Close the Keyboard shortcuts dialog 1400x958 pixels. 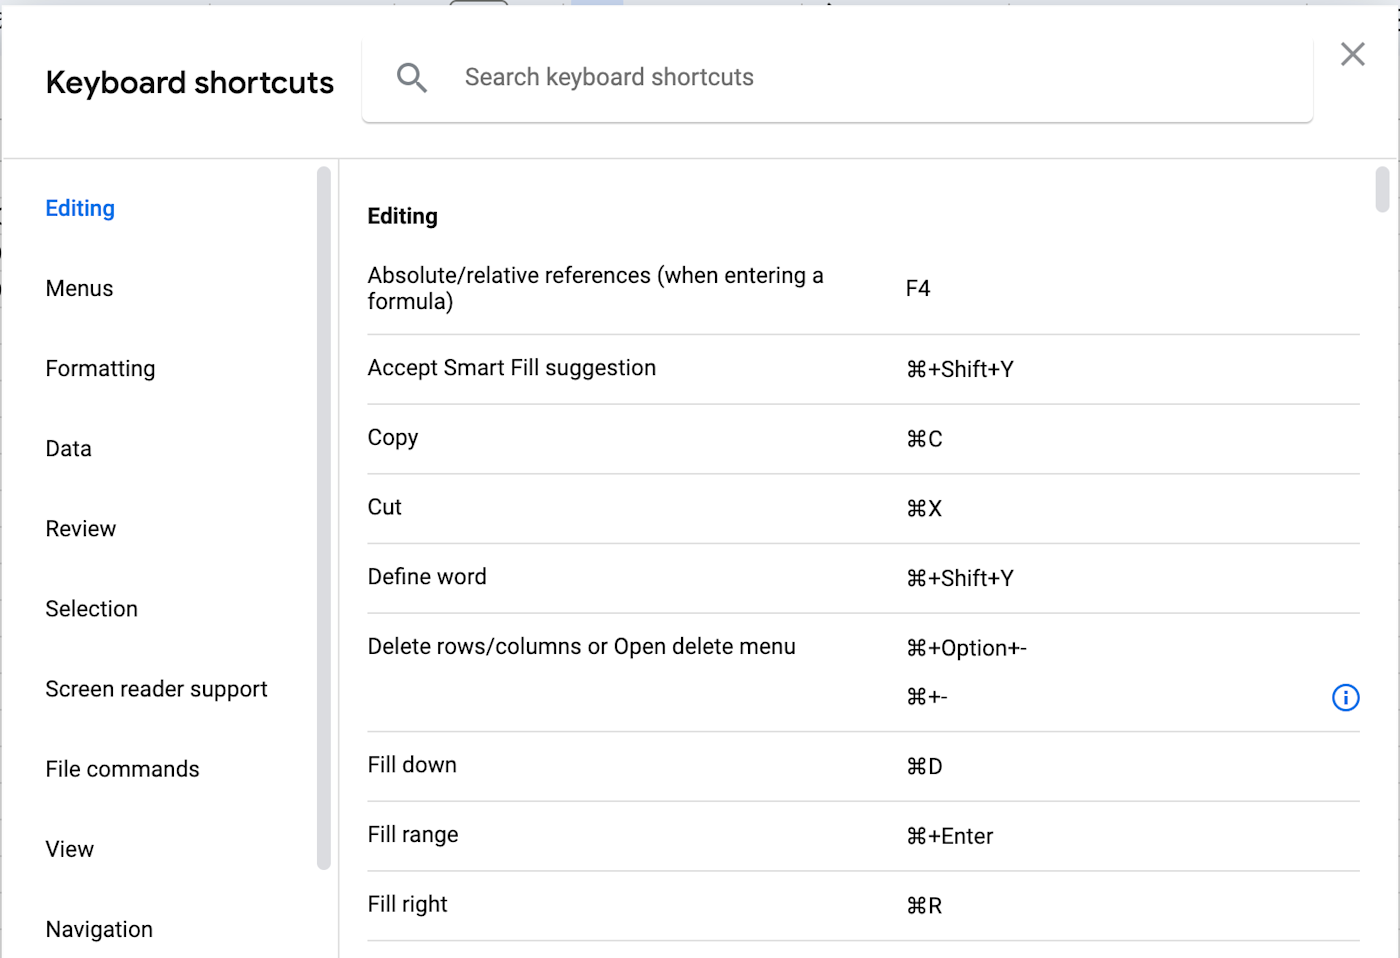(x=1352, y=54)
